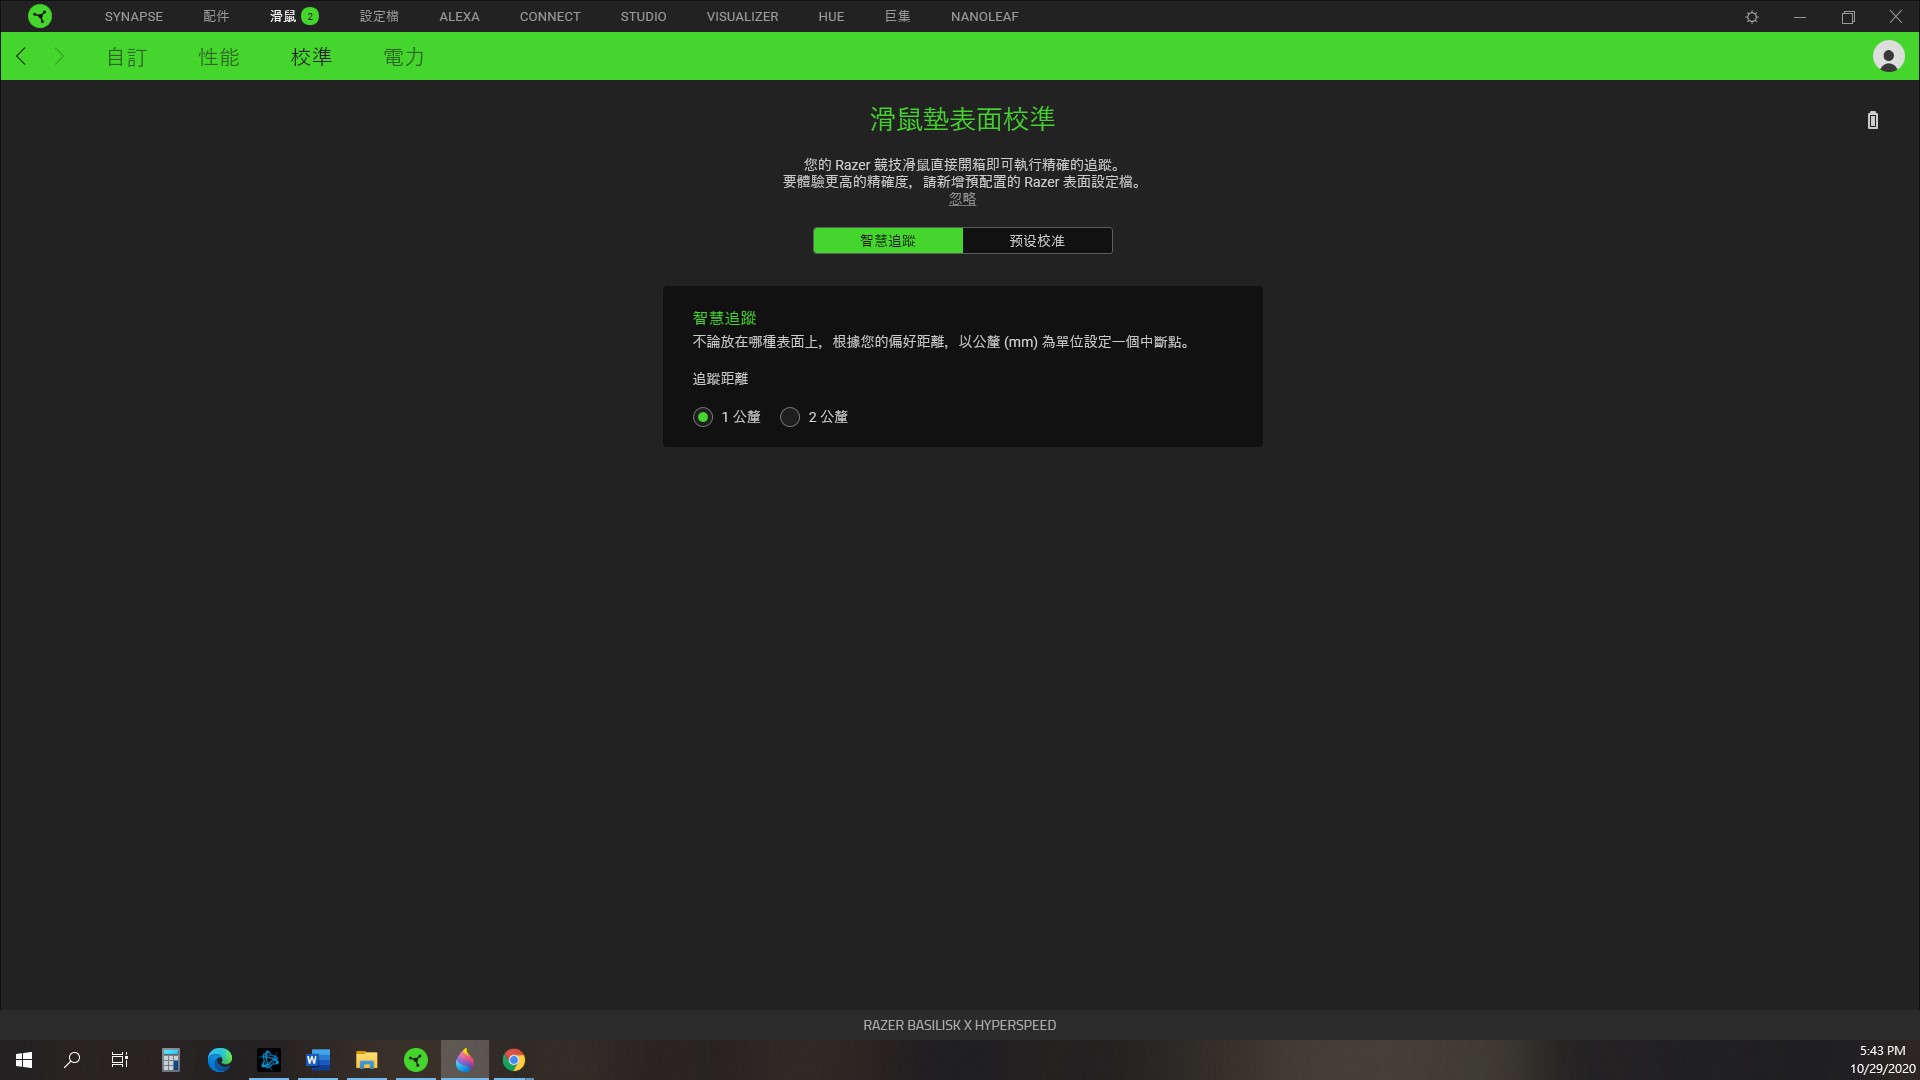Open Task View on the taskbar
Screen dimensions: 1920x1080
point(120,1060)
